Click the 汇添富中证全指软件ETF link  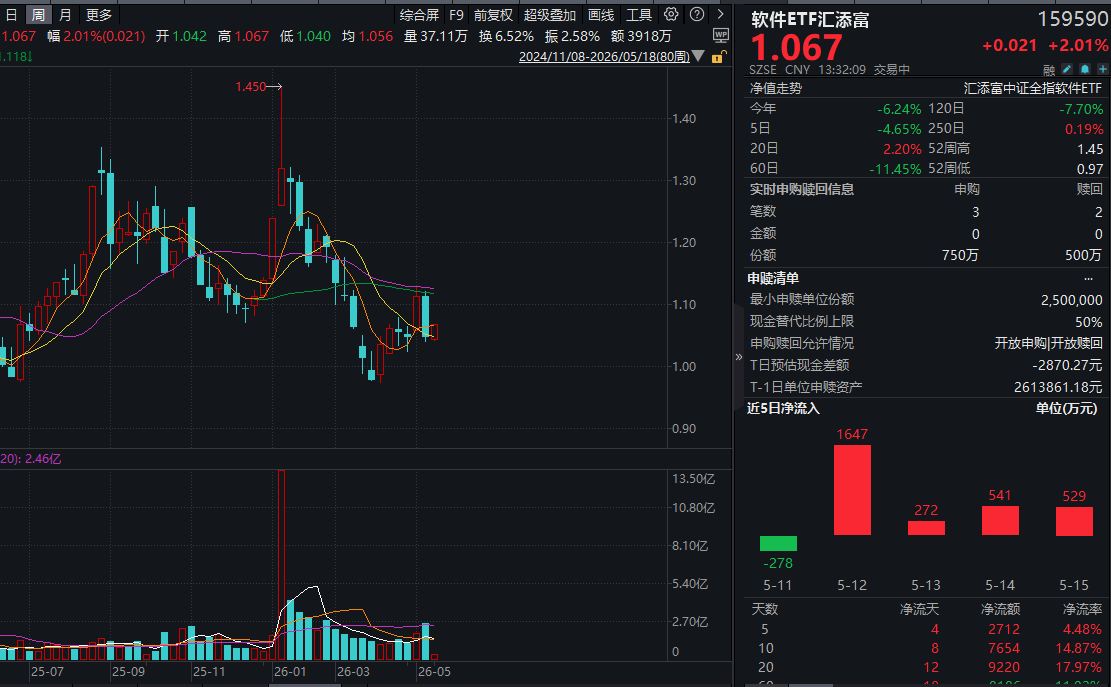1032,89
